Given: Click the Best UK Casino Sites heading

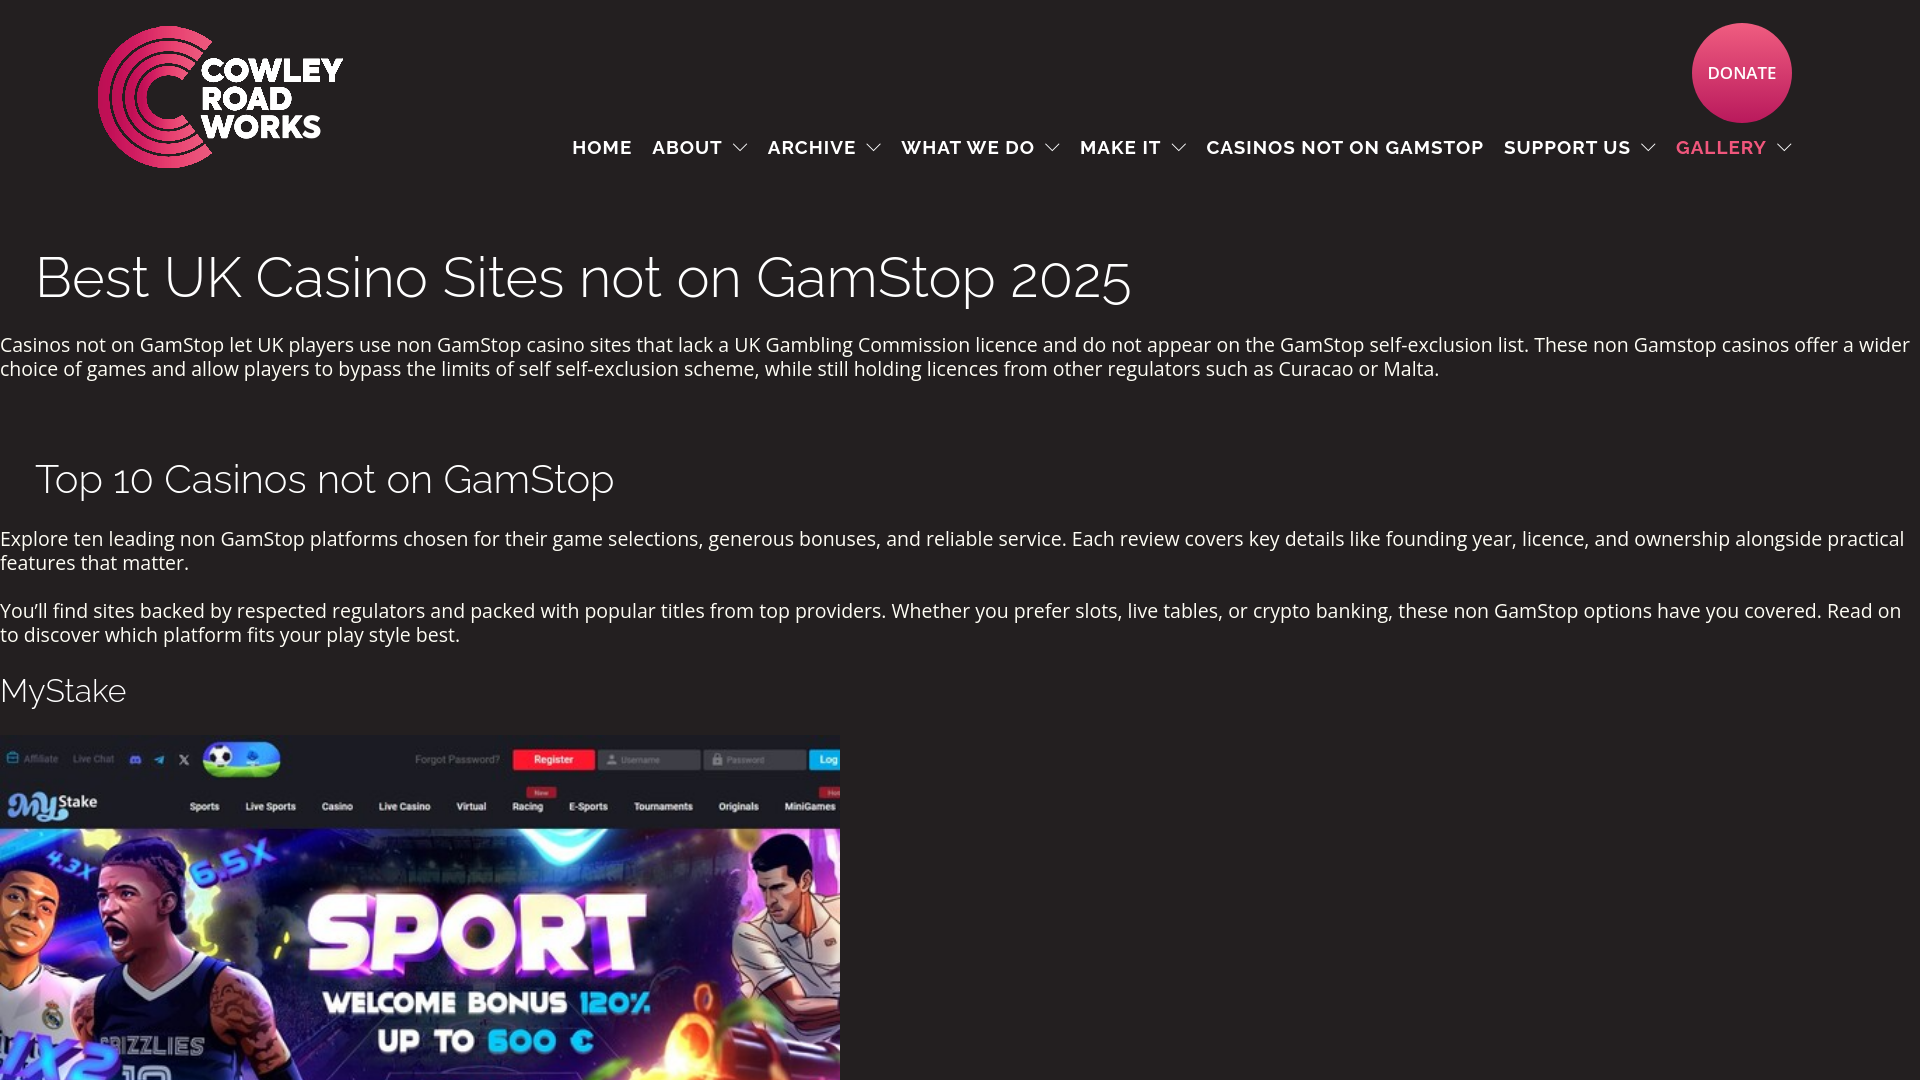Looking at the screenshot, I should point(583,277).
